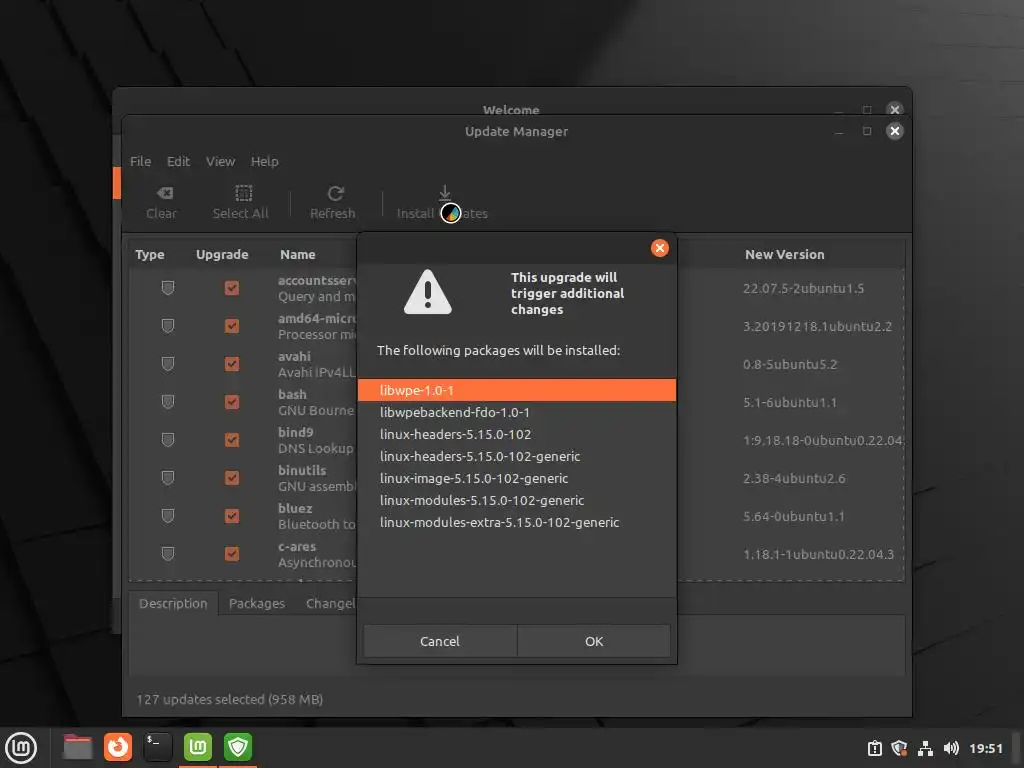This screenshot has width=1024, height=768.
Task: Switch to the Description tab
Action: [173, 603]
